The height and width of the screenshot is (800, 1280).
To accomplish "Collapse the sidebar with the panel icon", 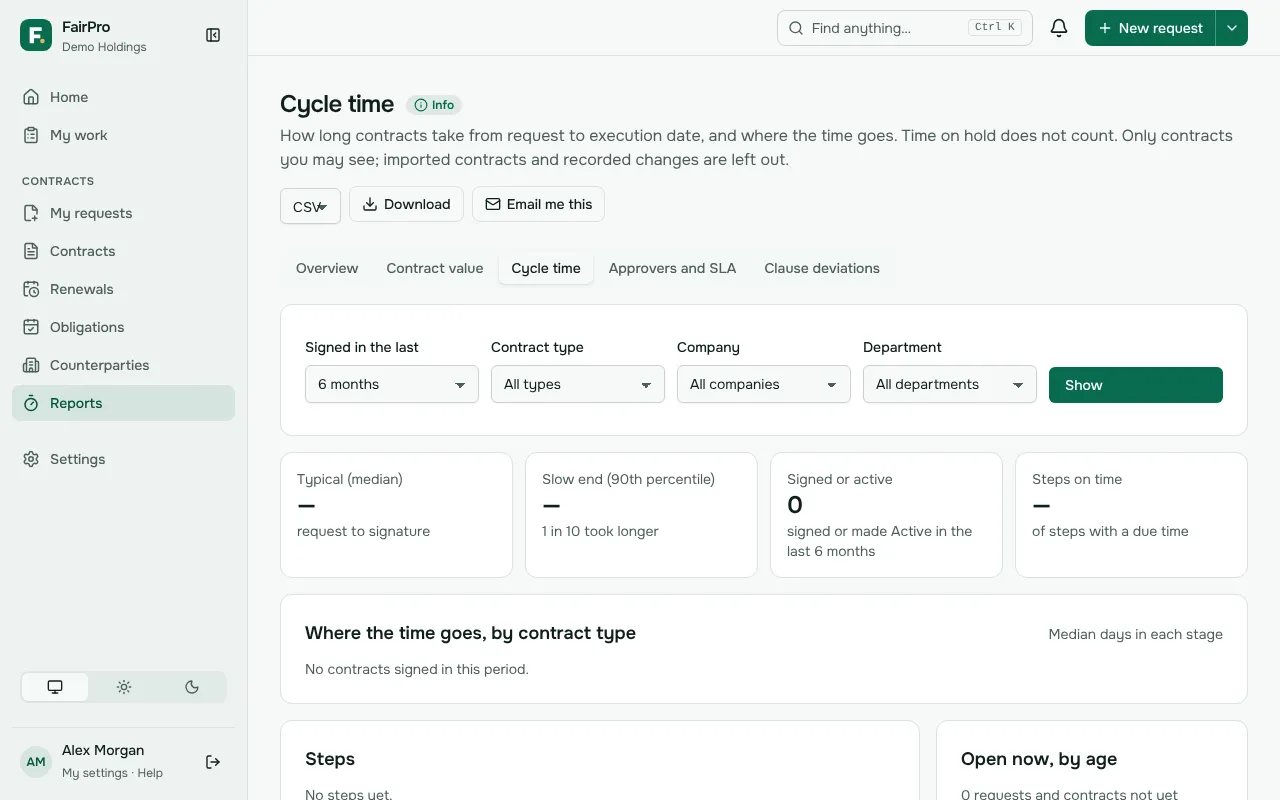I will pos(213,35).
